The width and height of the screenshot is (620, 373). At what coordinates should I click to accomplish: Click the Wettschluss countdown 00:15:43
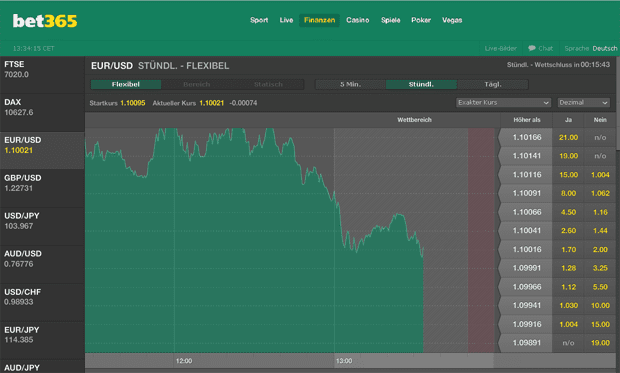pos(595,64)
